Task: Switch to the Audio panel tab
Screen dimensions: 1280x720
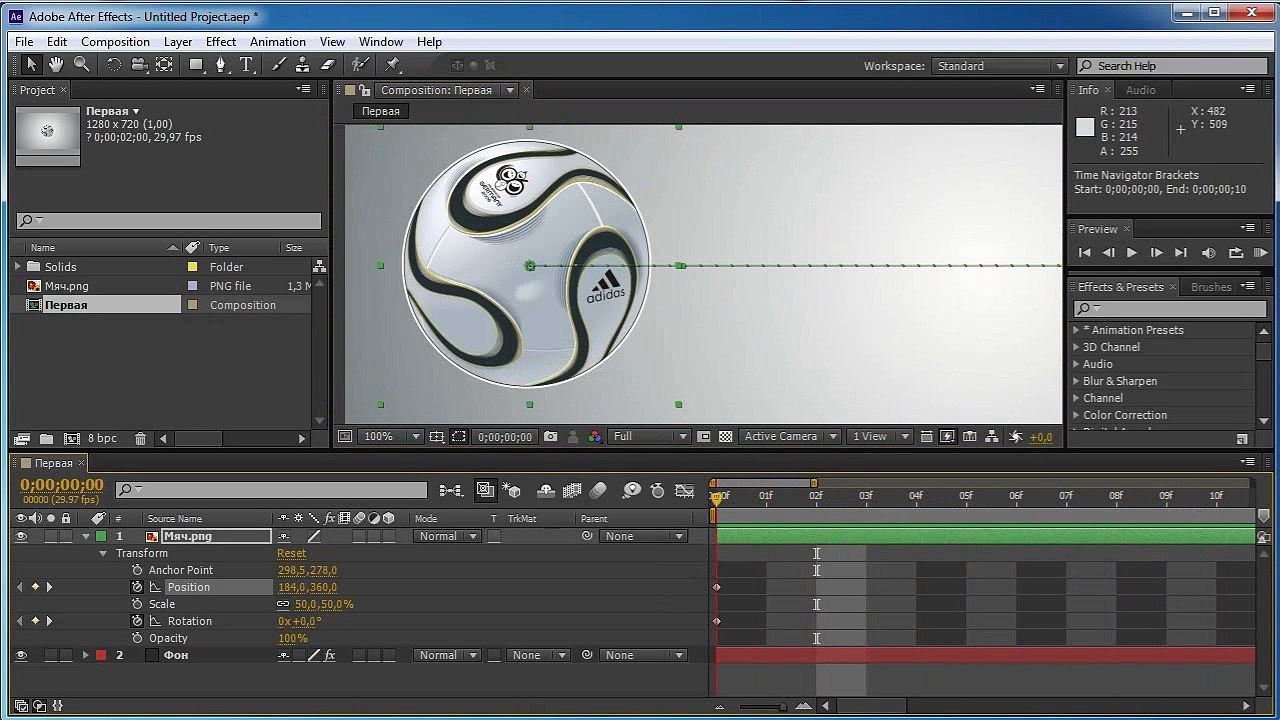Action: [x=1140, y=90]
